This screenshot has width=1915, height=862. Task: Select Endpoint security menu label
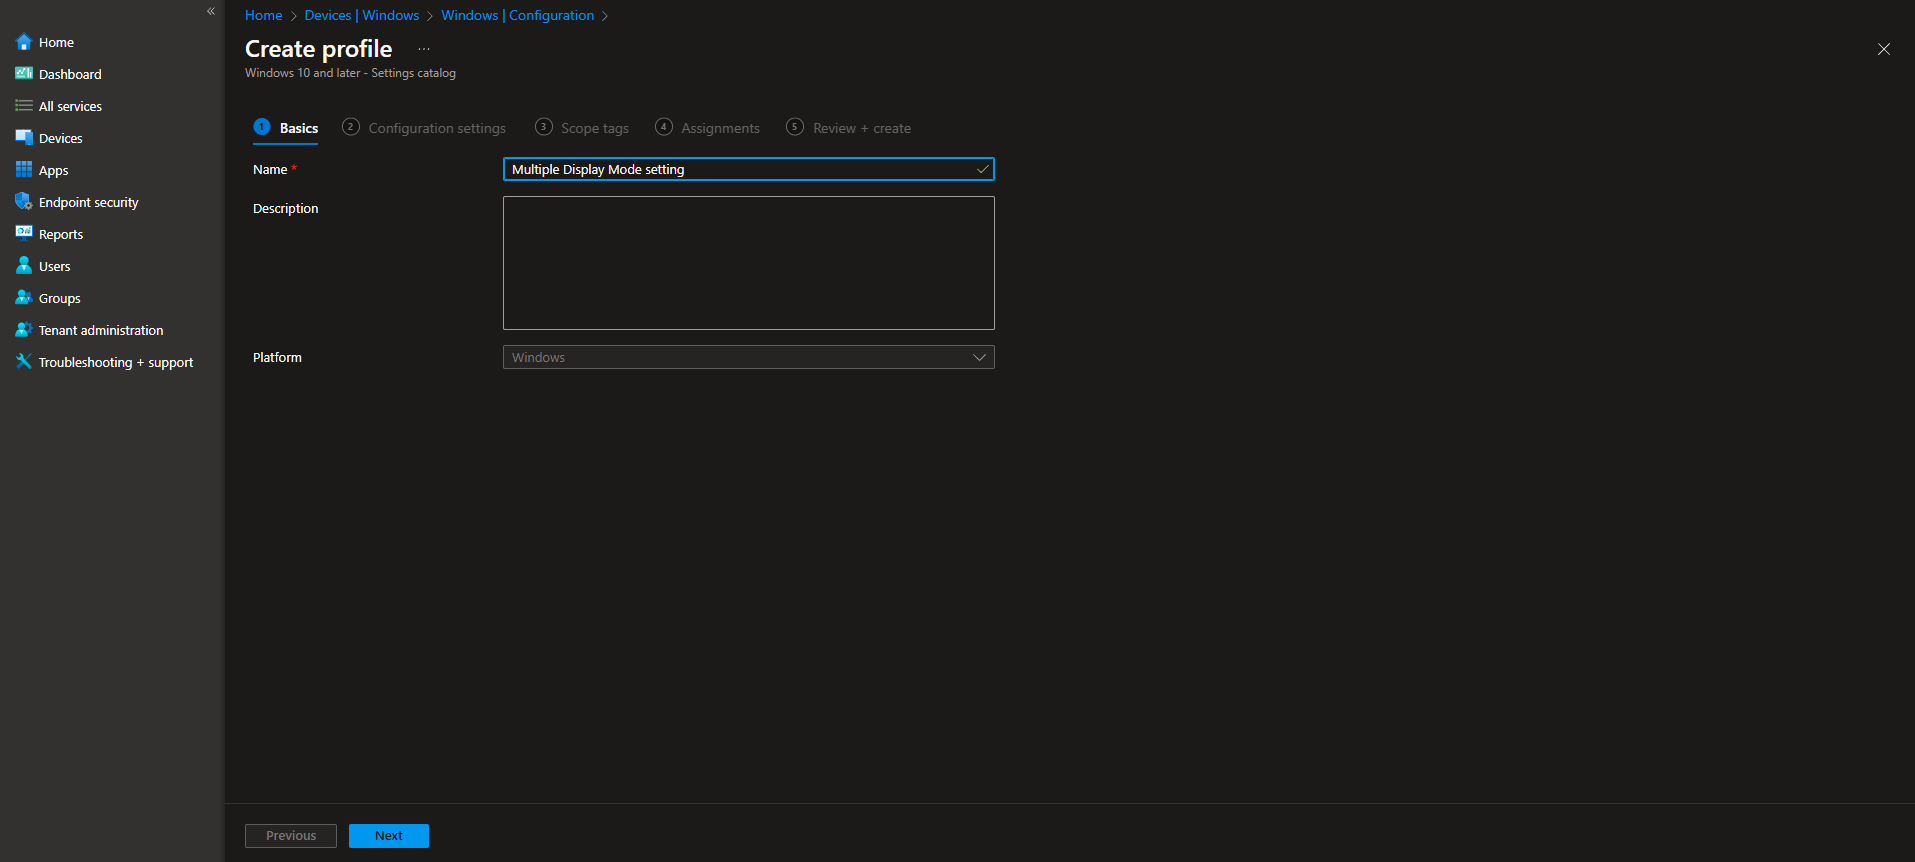(89, 202)
